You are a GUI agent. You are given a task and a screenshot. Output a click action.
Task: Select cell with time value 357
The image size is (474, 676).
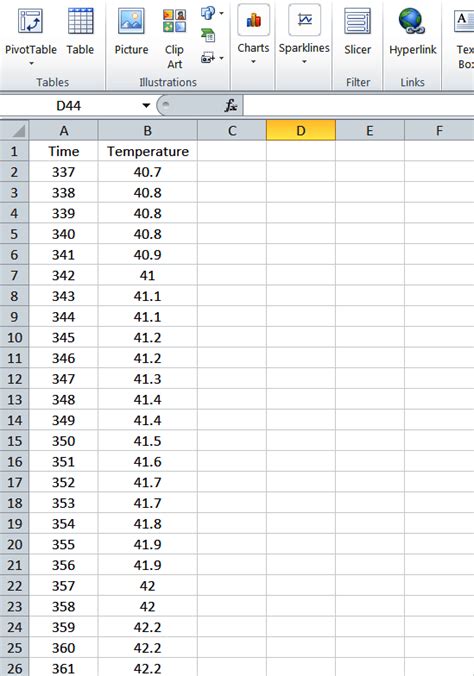64,586
